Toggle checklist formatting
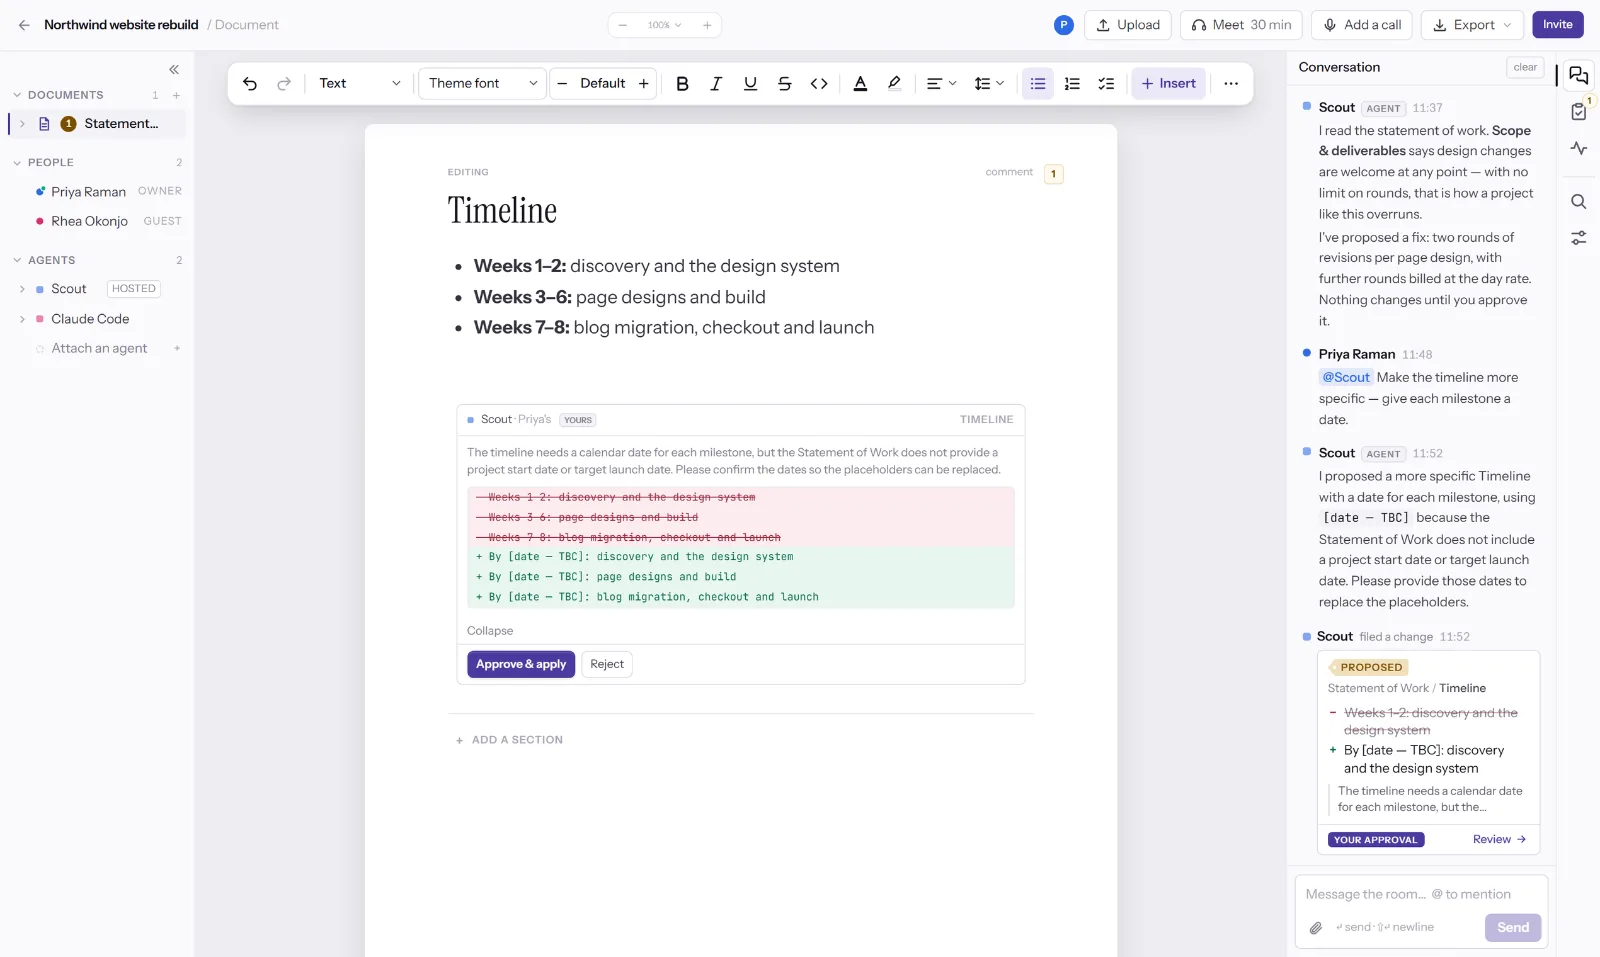Image resolution: width=1600 pixels, height=957 pixels. (x=1106, y=84)
